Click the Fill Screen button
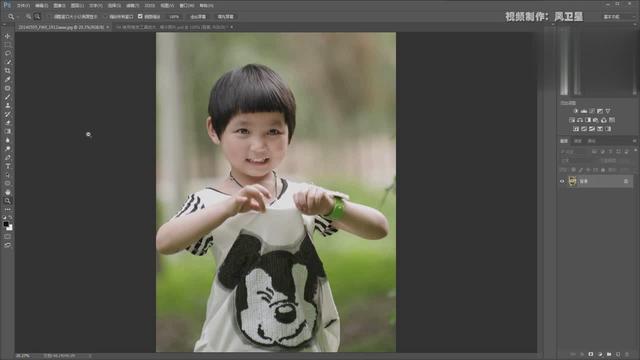640x360 pixels. [225, 17]
